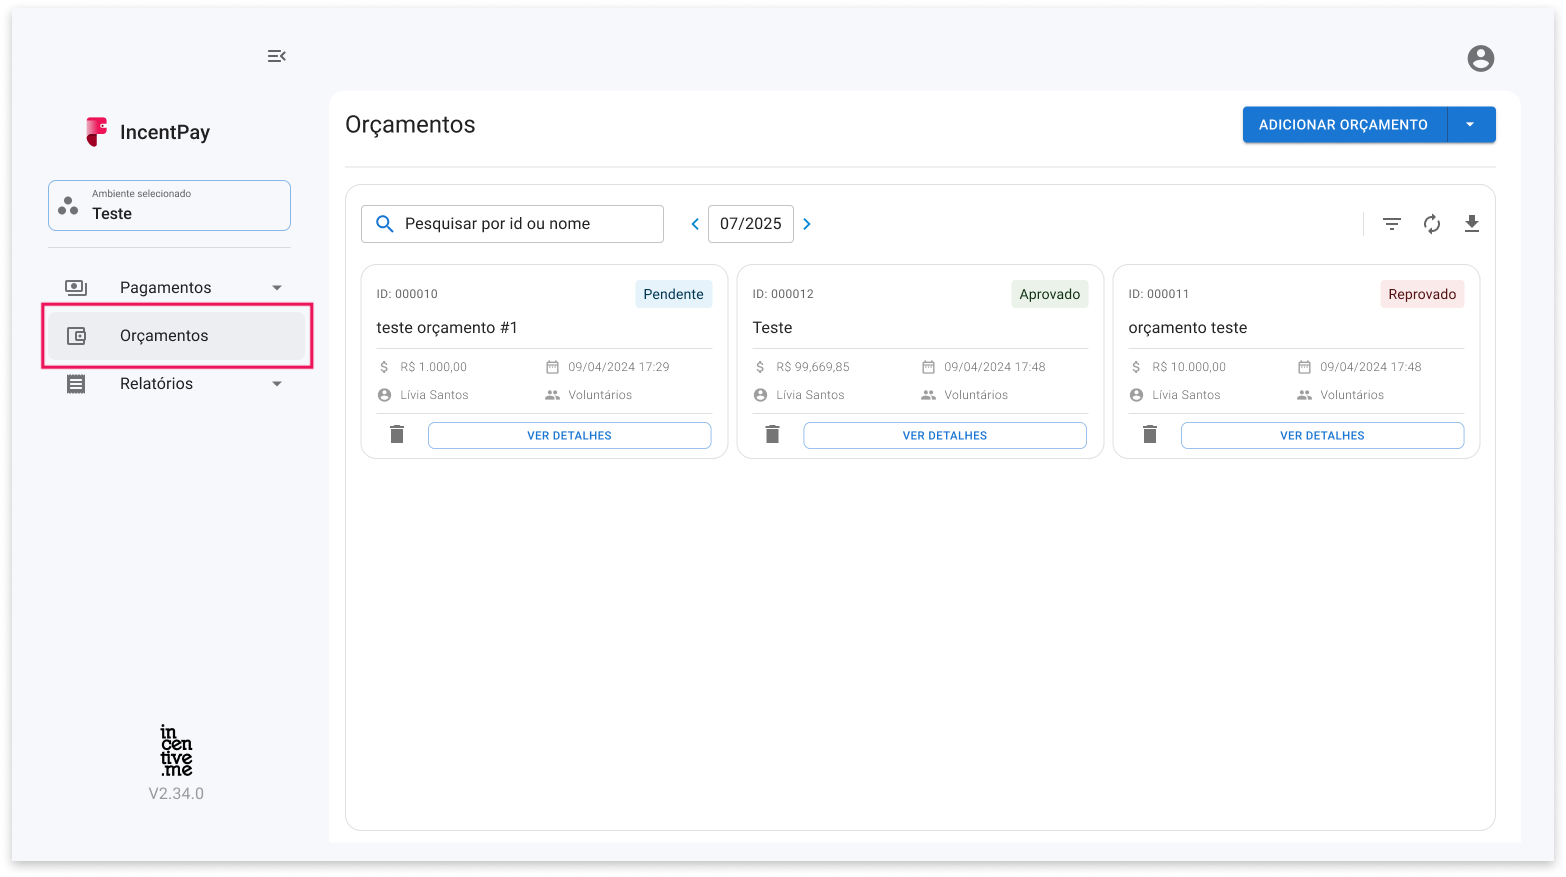Click the Aprovado status badge
The width and height of the screenshot is (1566, 877).
[x=1050, y=294]
